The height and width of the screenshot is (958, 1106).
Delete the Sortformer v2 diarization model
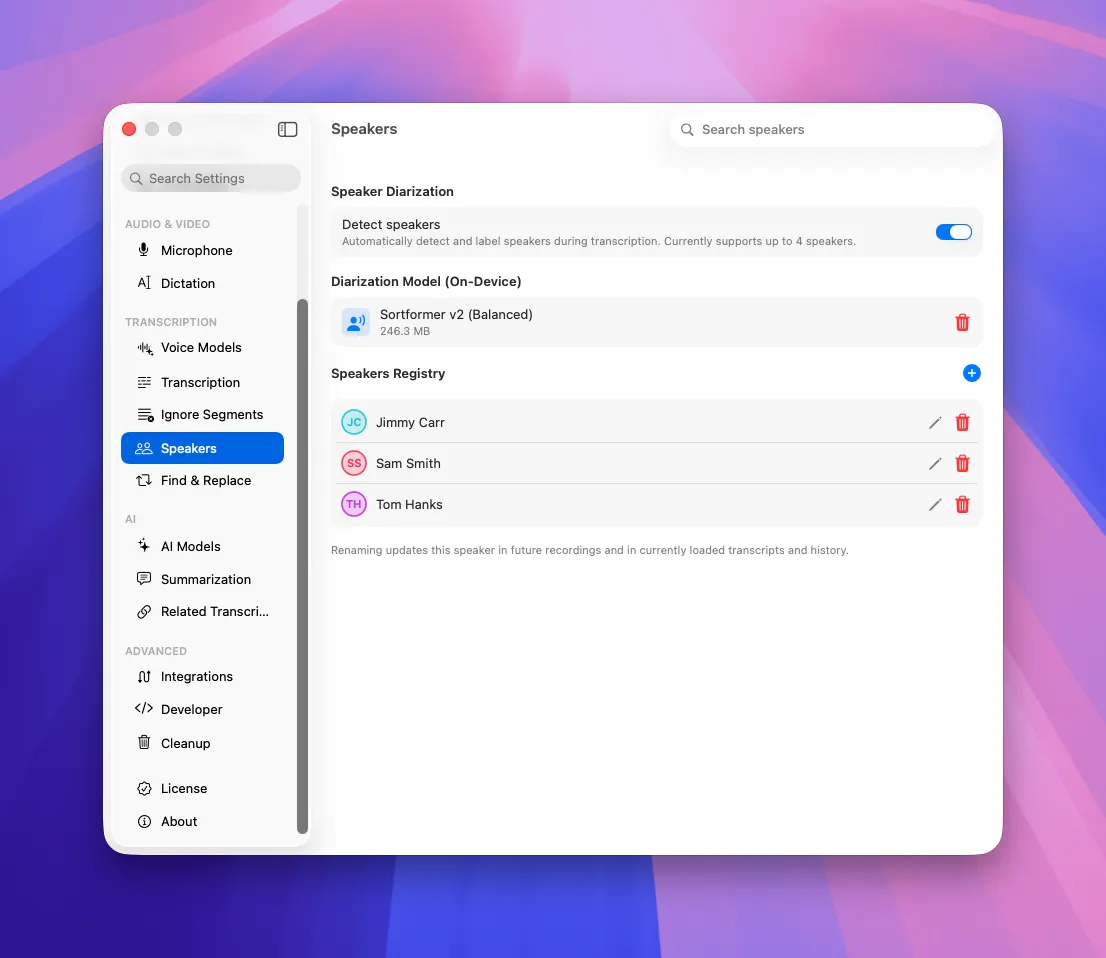(962, 322)
